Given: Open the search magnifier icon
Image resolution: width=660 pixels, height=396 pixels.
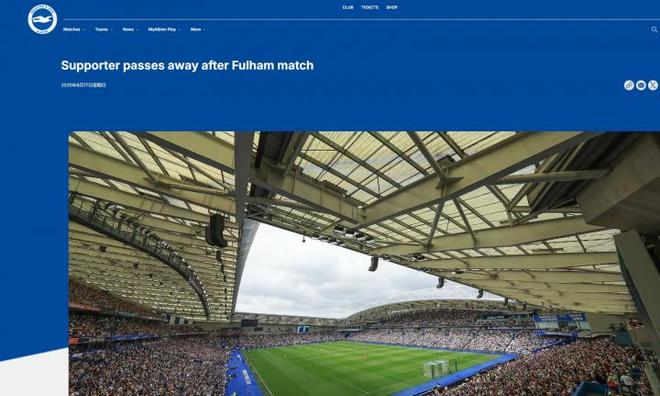Looking at the screenshot, I should point(654,29).
